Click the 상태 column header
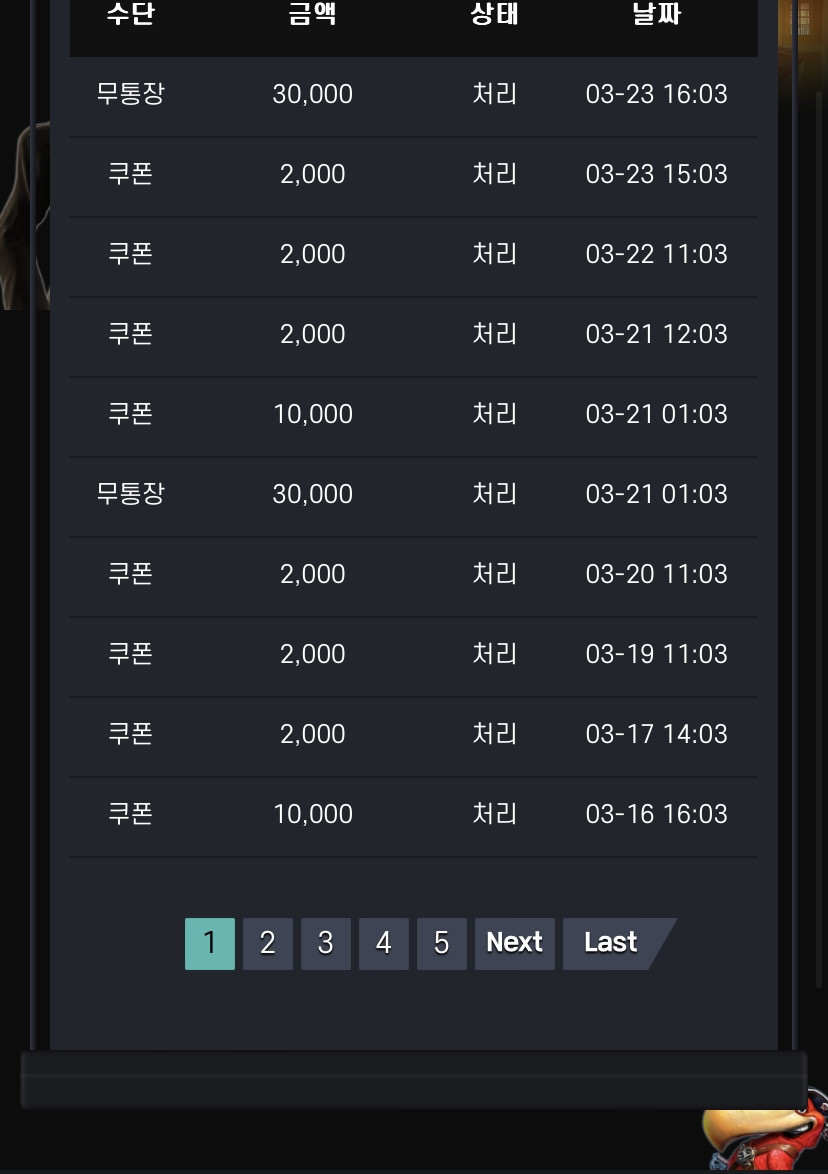Image resolution: width=828 pixels, height=1174 pixels. (494, 14)
